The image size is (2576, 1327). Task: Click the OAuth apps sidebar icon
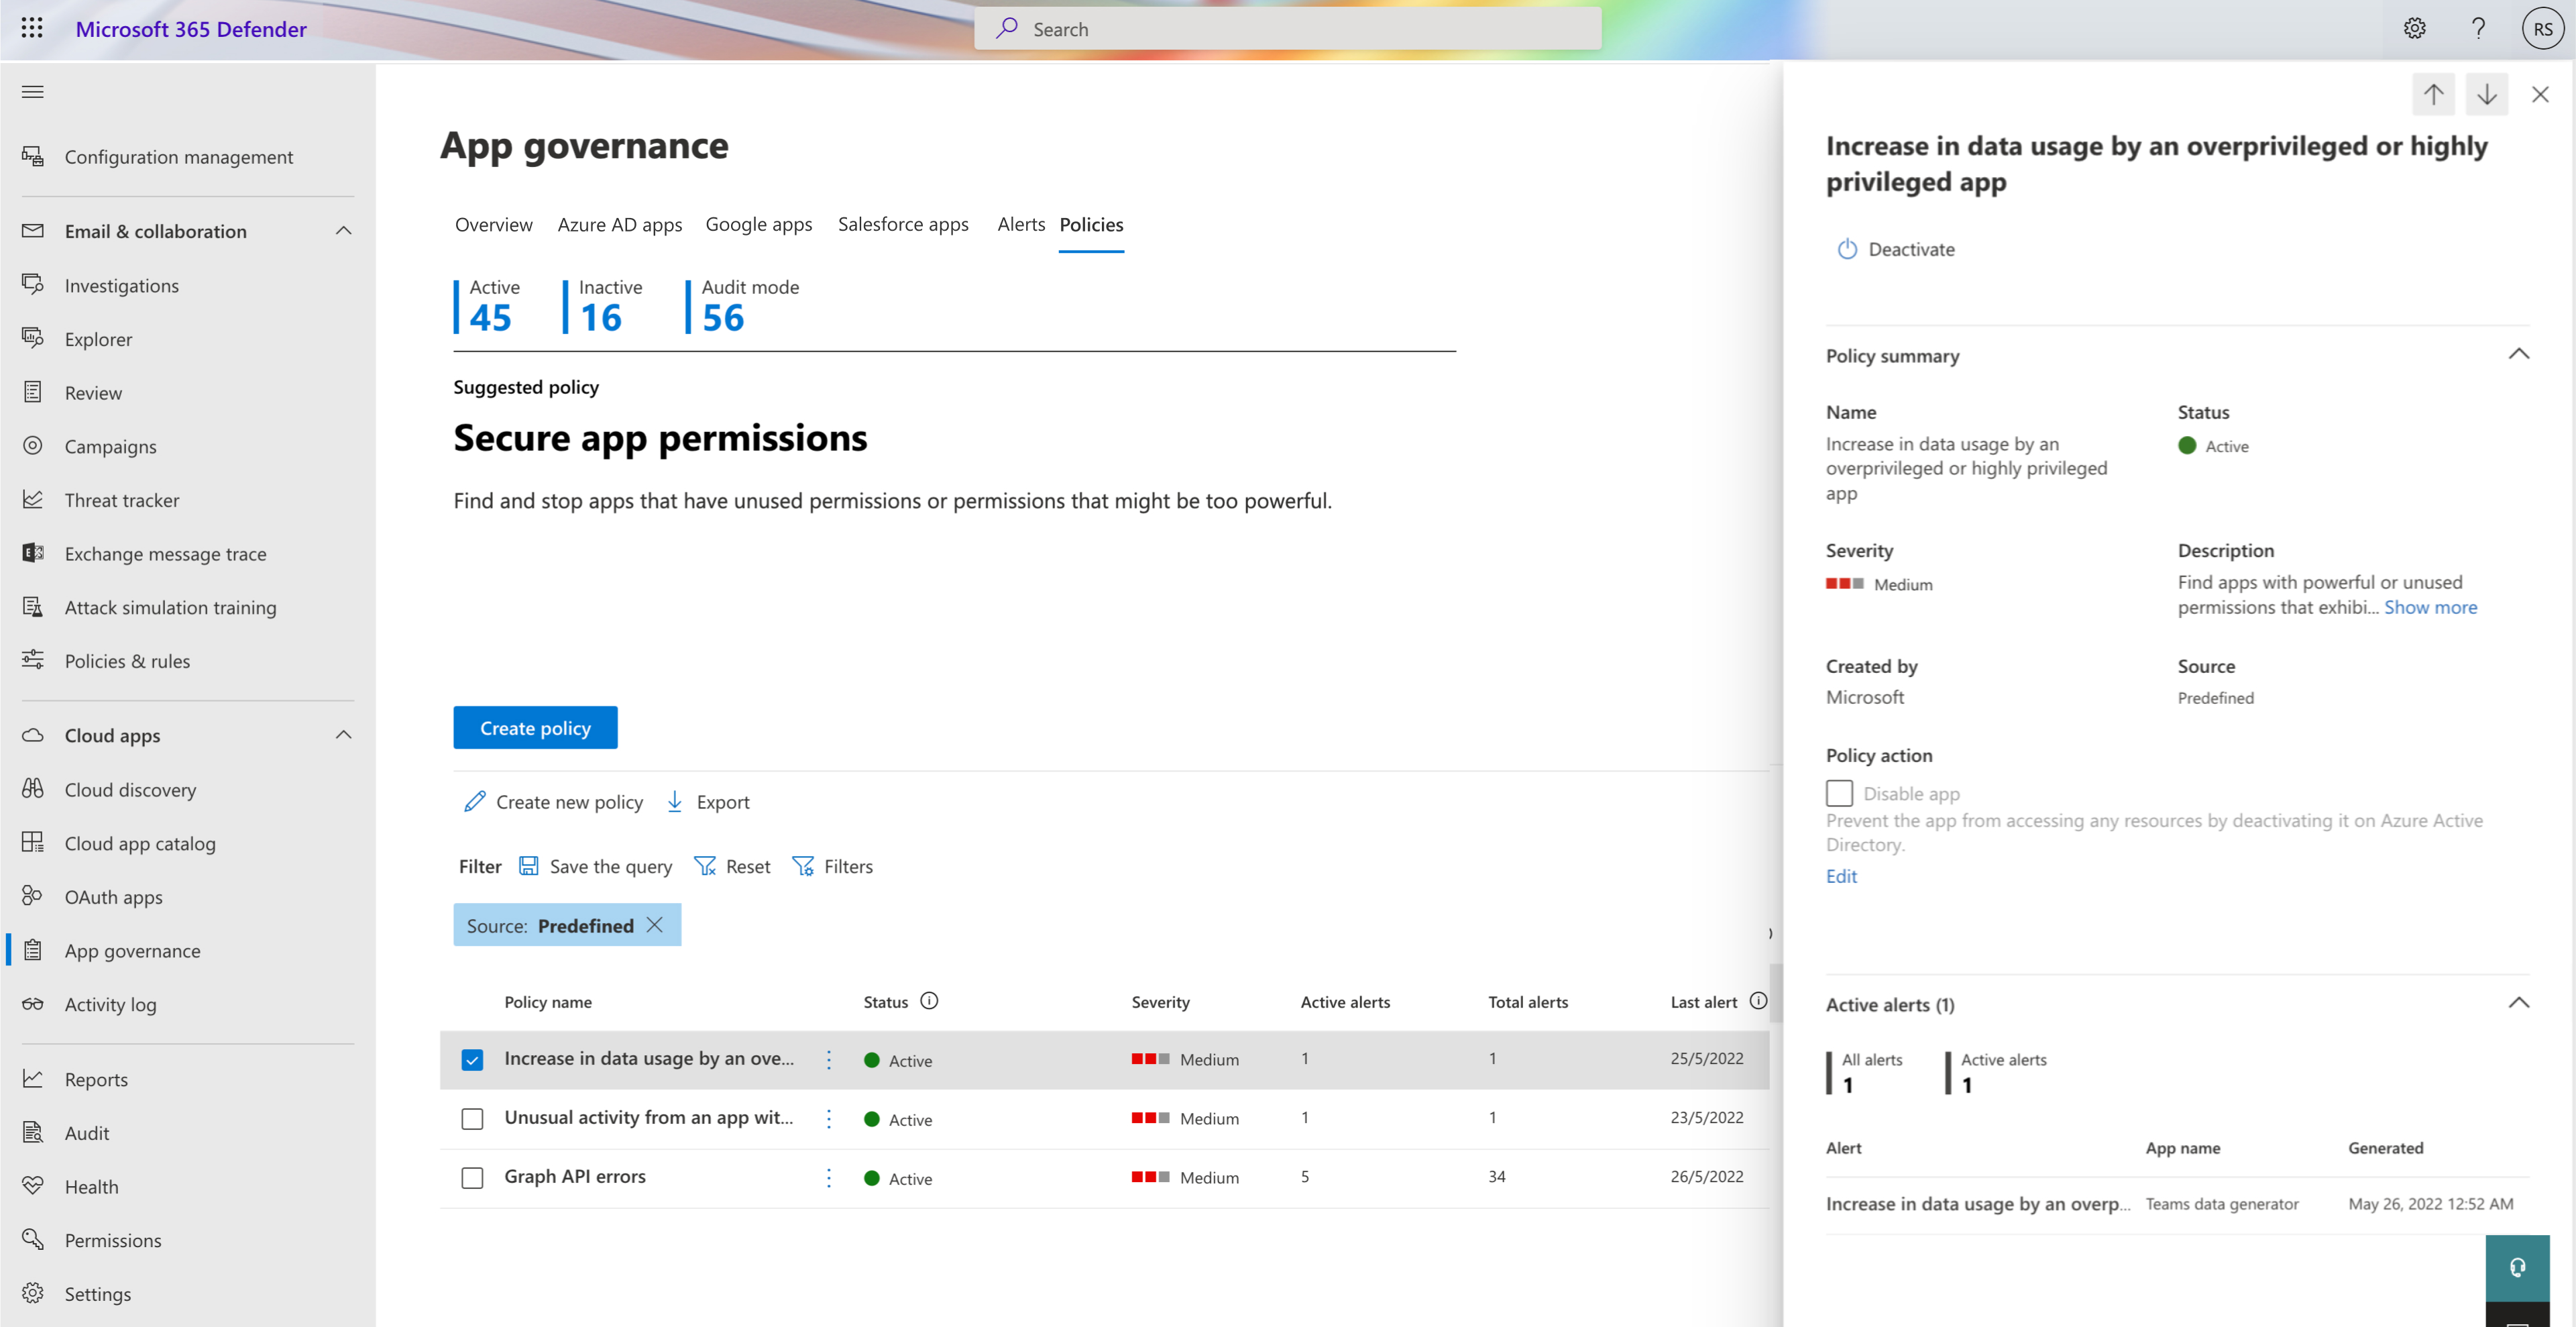click(32, 896)
